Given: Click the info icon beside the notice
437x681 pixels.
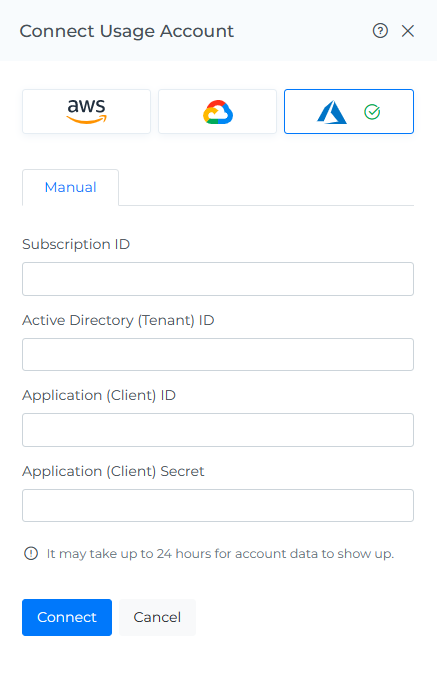Looking at the screenshot, I should click(31, 553).
